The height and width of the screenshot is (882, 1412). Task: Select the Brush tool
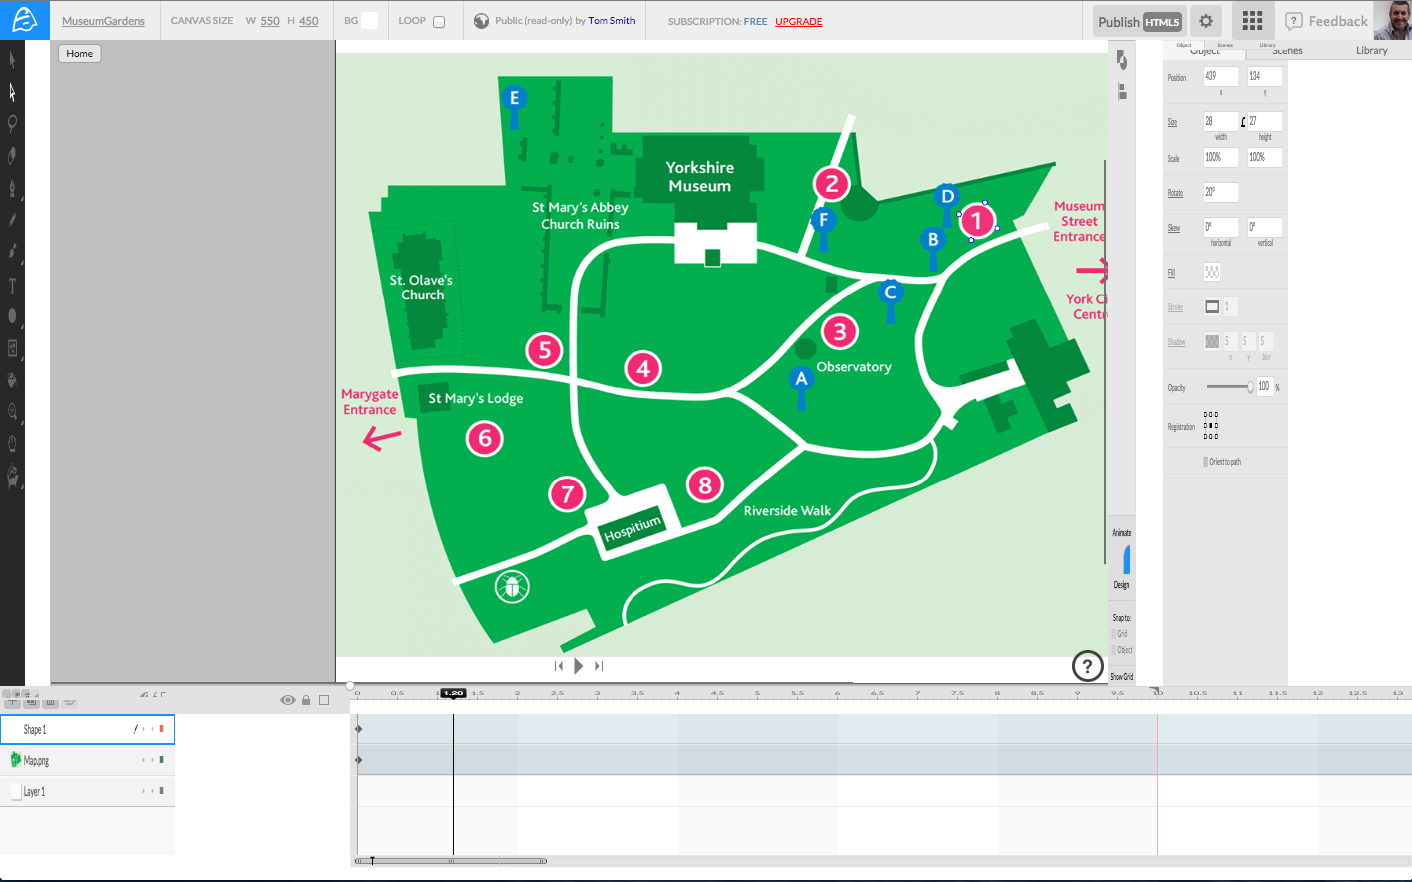click(x=12, y=252)
